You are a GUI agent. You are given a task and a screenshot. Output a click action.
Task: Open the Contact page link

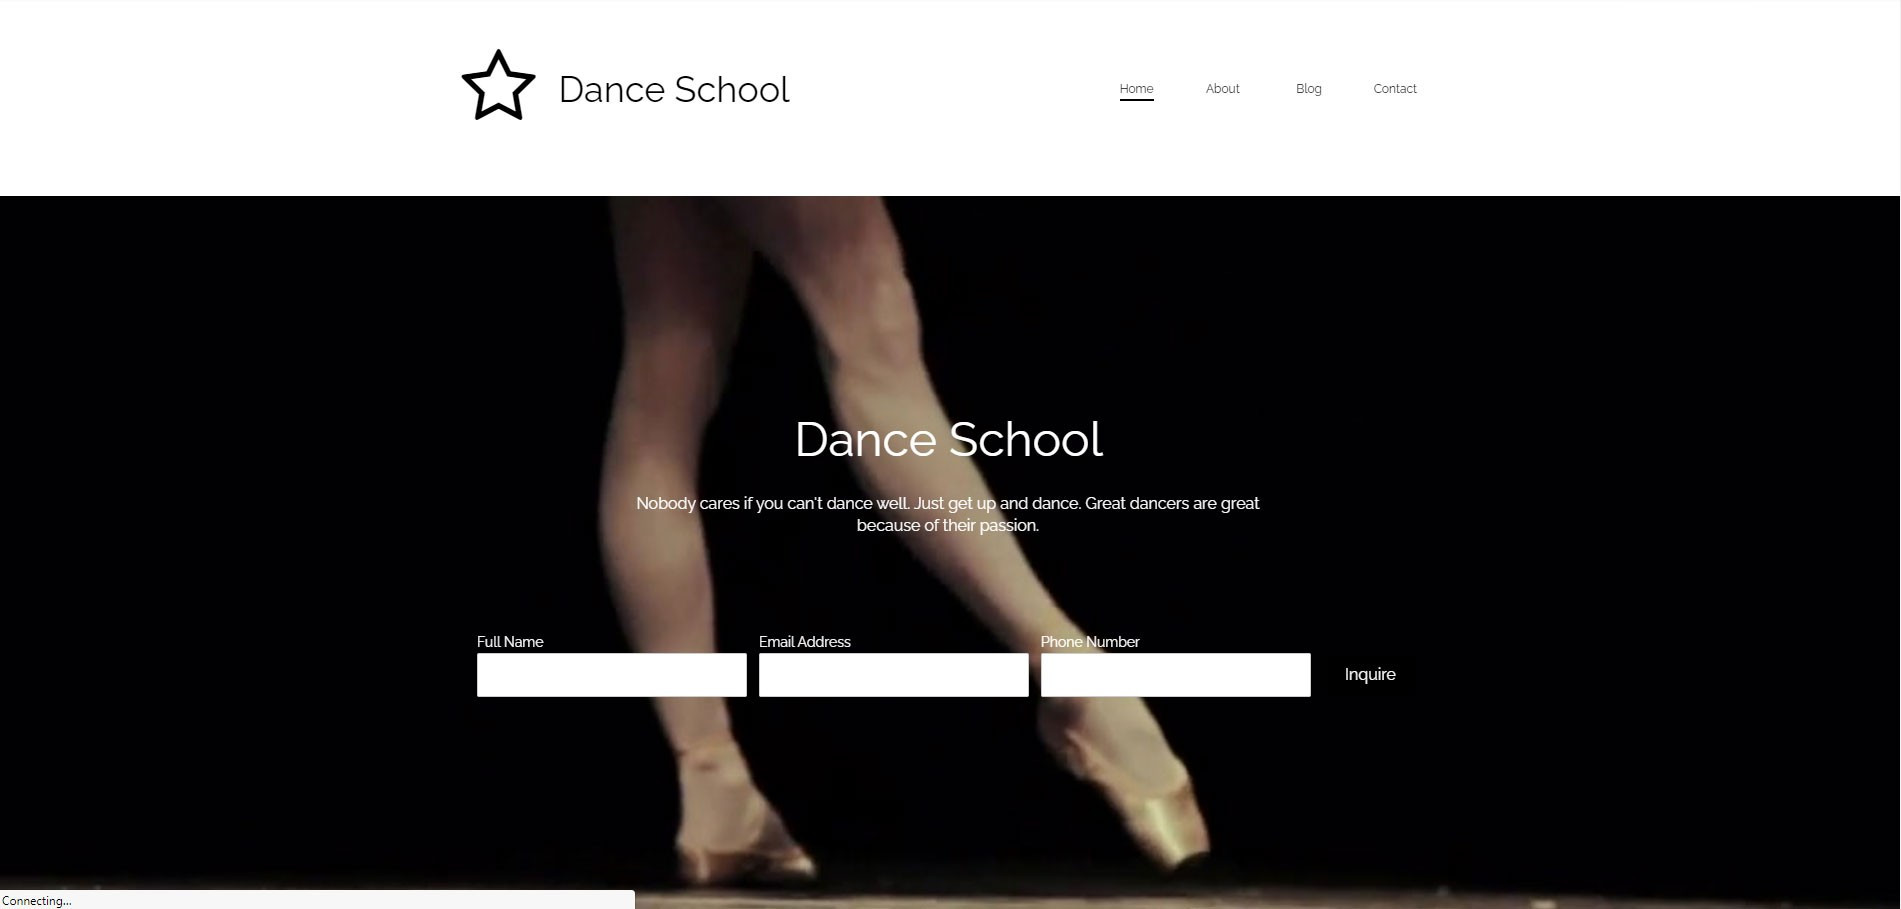[1394, 89]
